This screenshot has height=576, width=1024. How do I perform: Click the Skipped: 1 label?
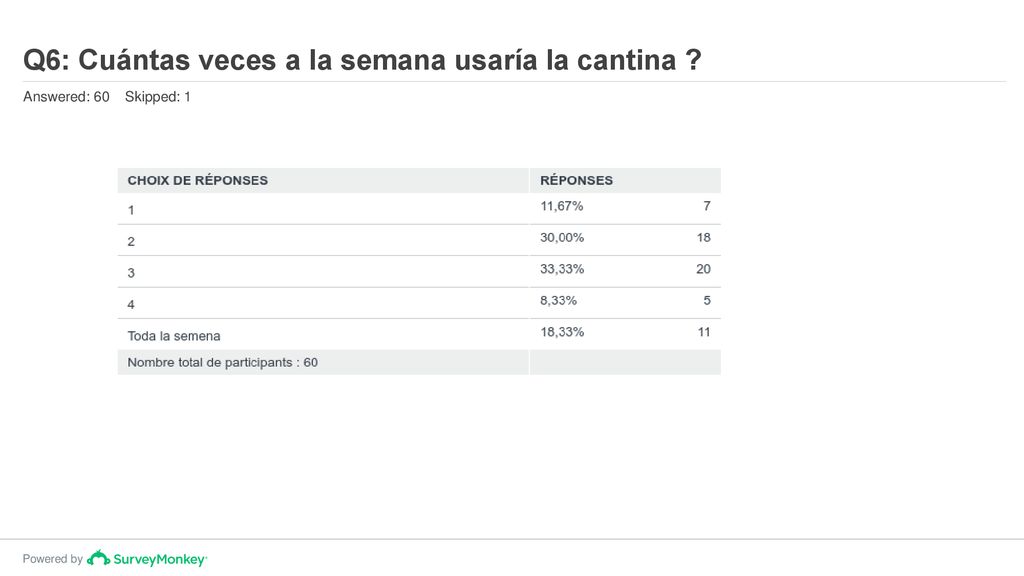coord(157,97)
